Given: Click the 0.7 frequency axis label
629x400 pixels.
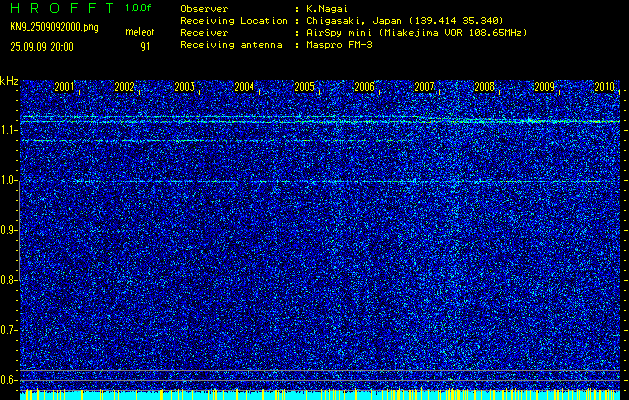Looking at the screenshot, I should [8, 330].
